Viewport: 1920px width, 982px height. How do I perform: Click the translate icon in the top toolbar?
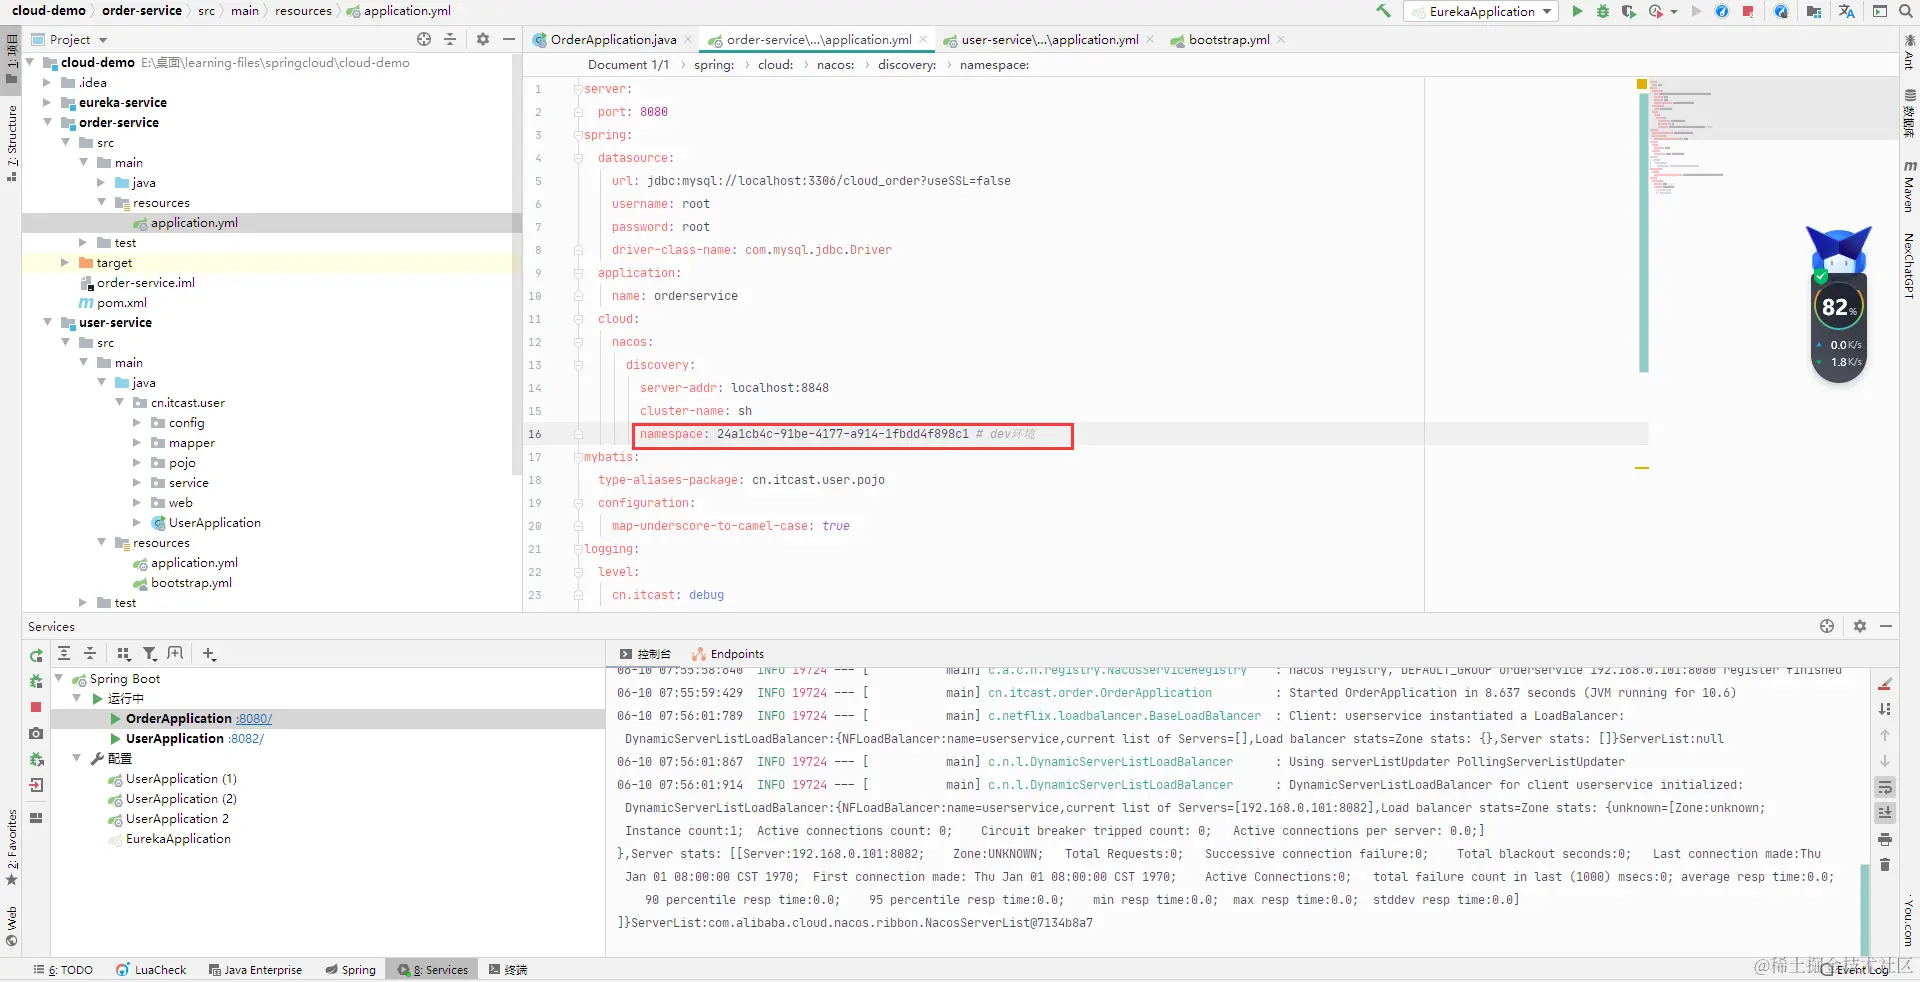click(1846, 11)
